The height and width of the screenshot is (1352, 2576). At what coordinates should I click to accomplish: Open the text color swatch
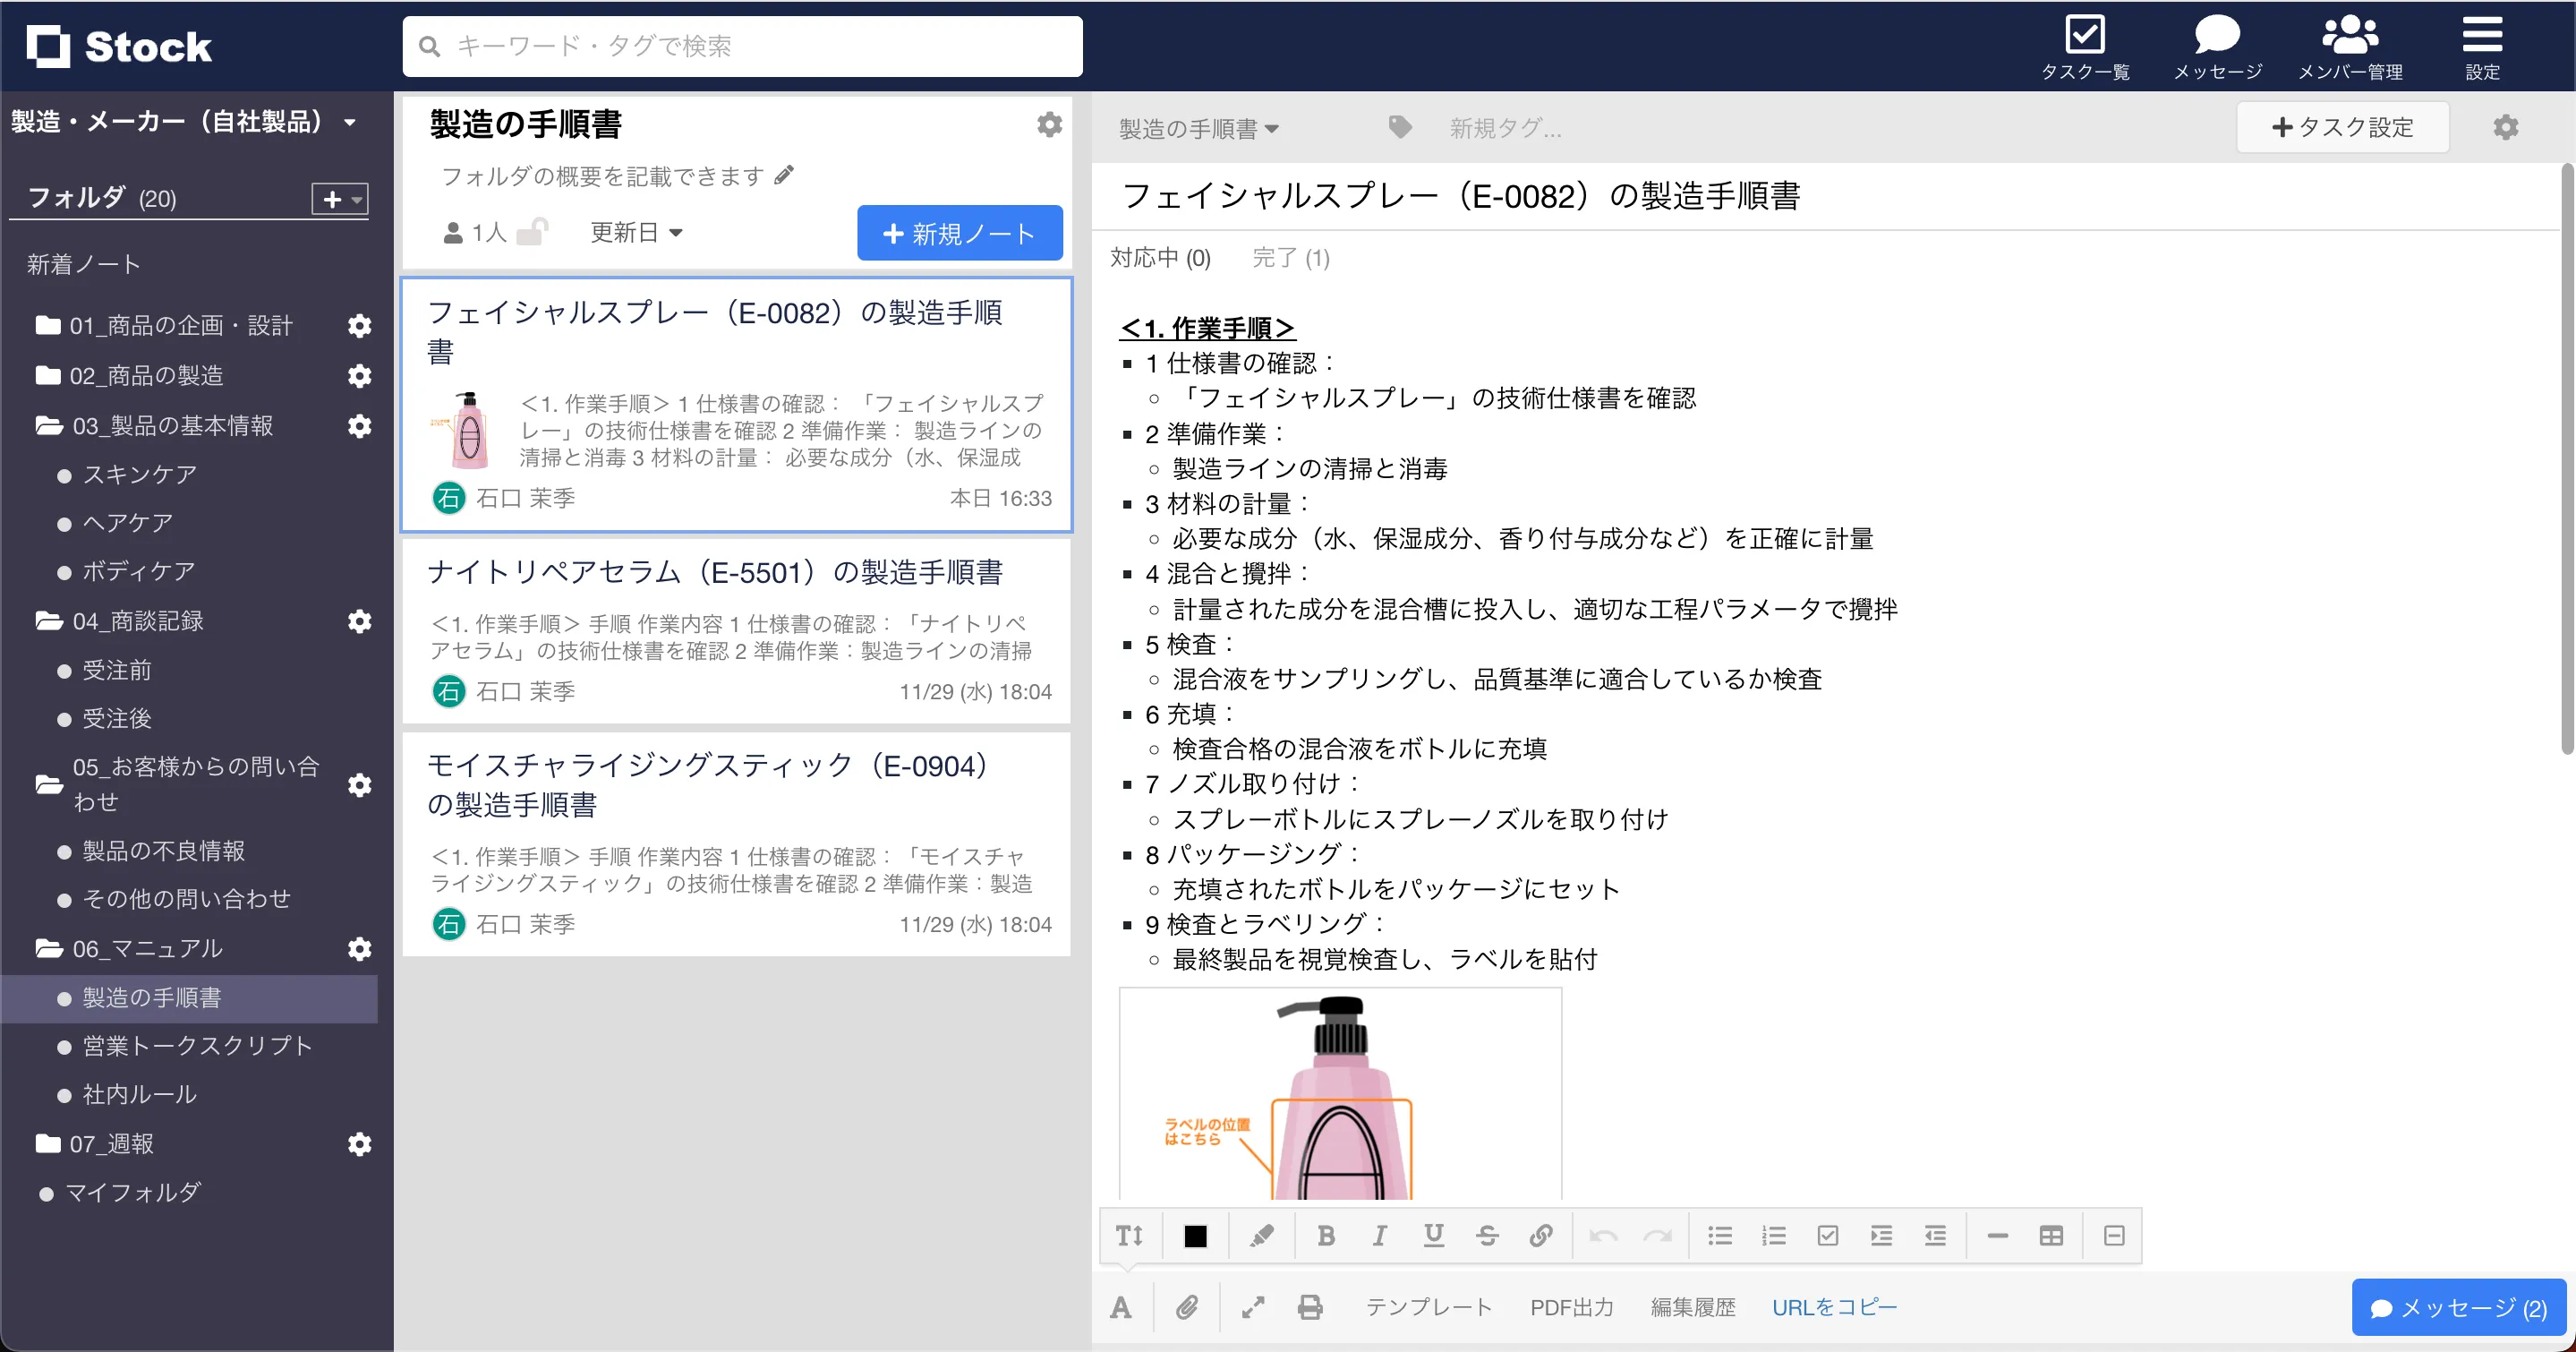[1196, 1235]
